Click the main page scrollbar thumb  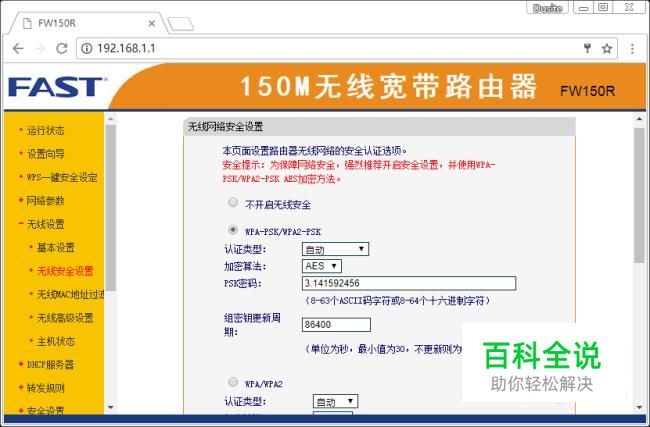tap(639, 195)
